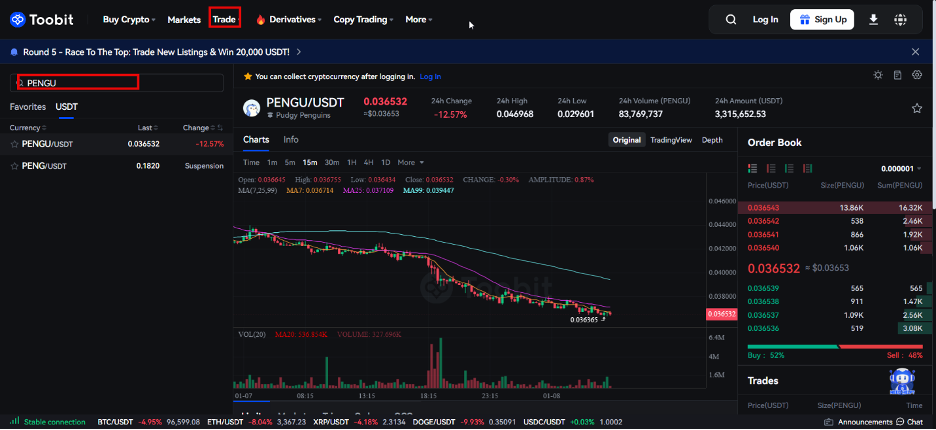
Task: Open Announcements in bottom bar
Action: pos(857,422)
